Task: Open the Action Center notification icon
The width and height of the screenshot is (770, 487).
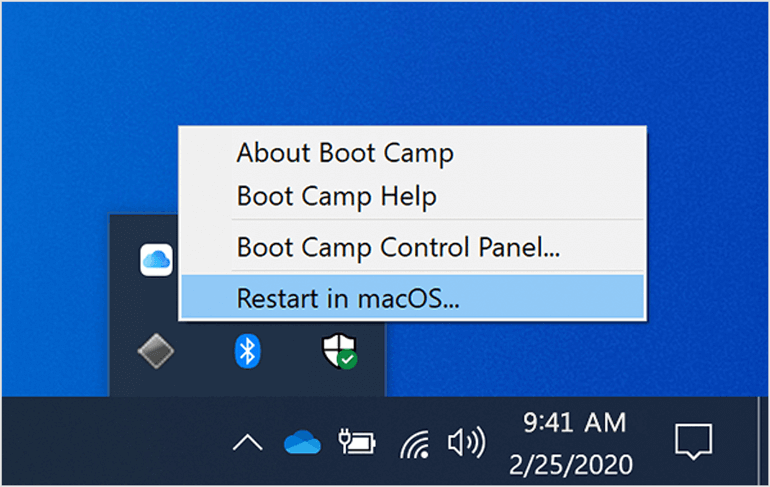Action: (x=692, y=441)
